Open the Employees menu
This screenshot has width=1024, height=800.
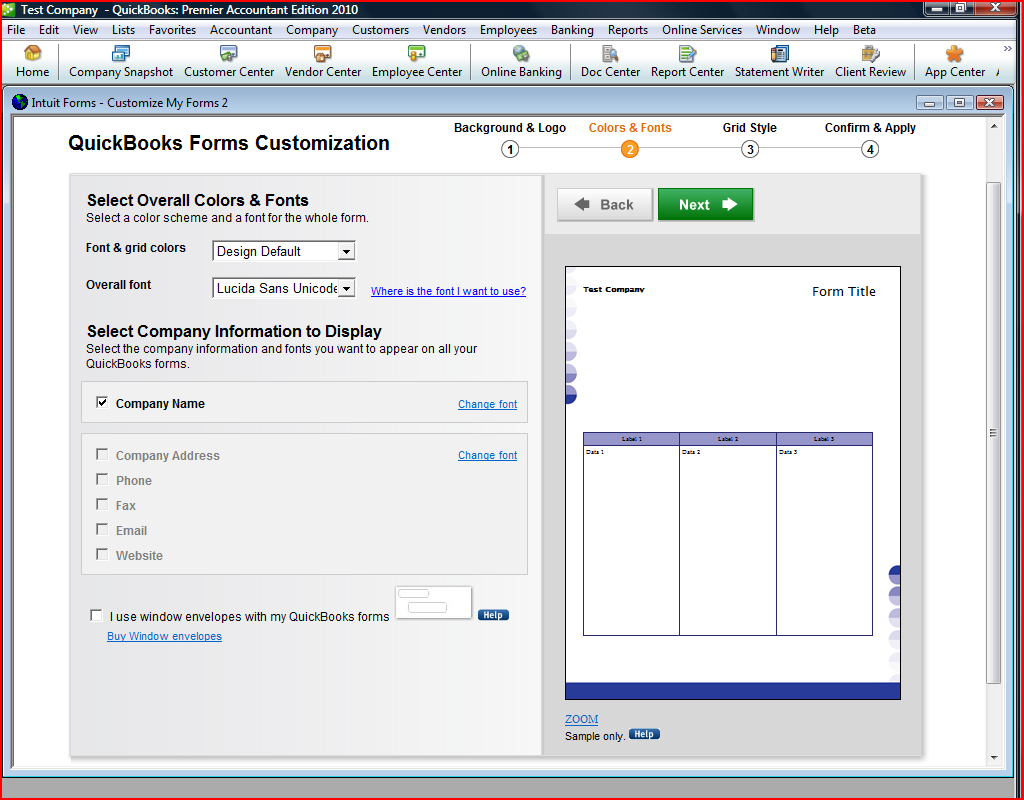508,30
